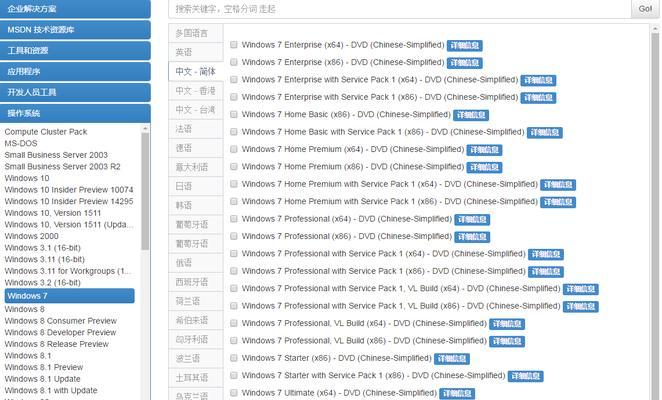Click the up arrow of OS list scrollbar
662x400 pixels.
coord(145,128)
